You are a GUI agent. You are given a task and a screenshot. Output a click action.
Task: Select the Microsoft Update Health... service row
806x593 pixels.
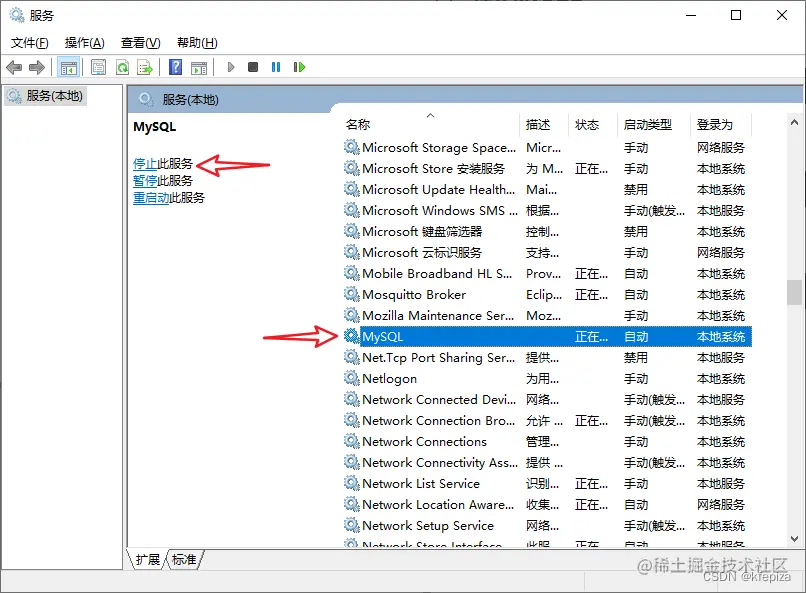pyautogui.click(x=546, y=190)
